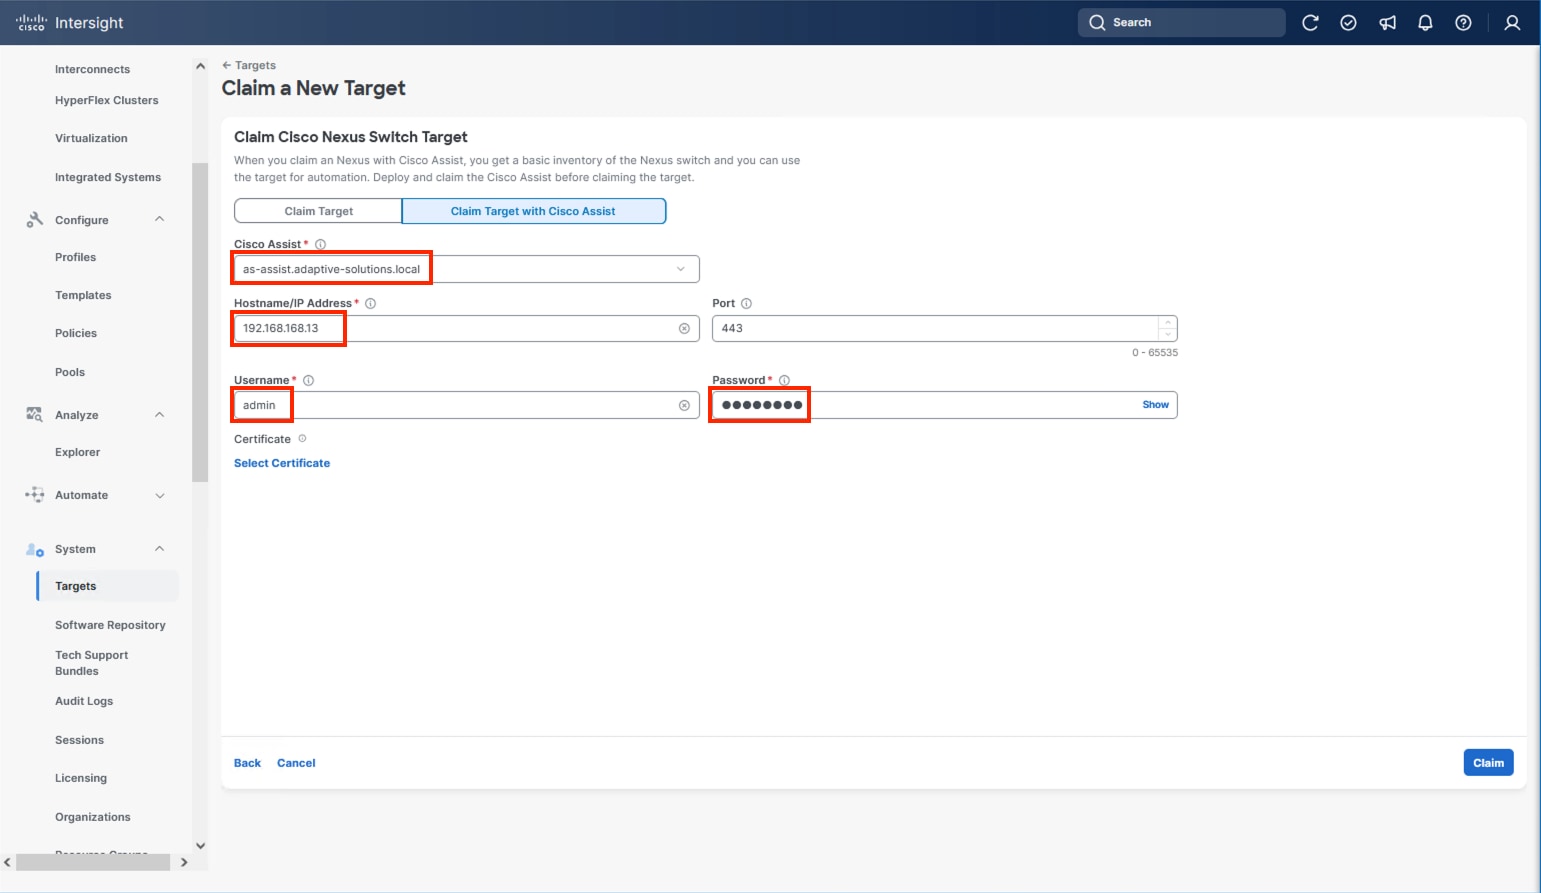Click the Search bar
Image resolution: width=1541 pixels, height=893 pixels.
tap(1180, 22)
